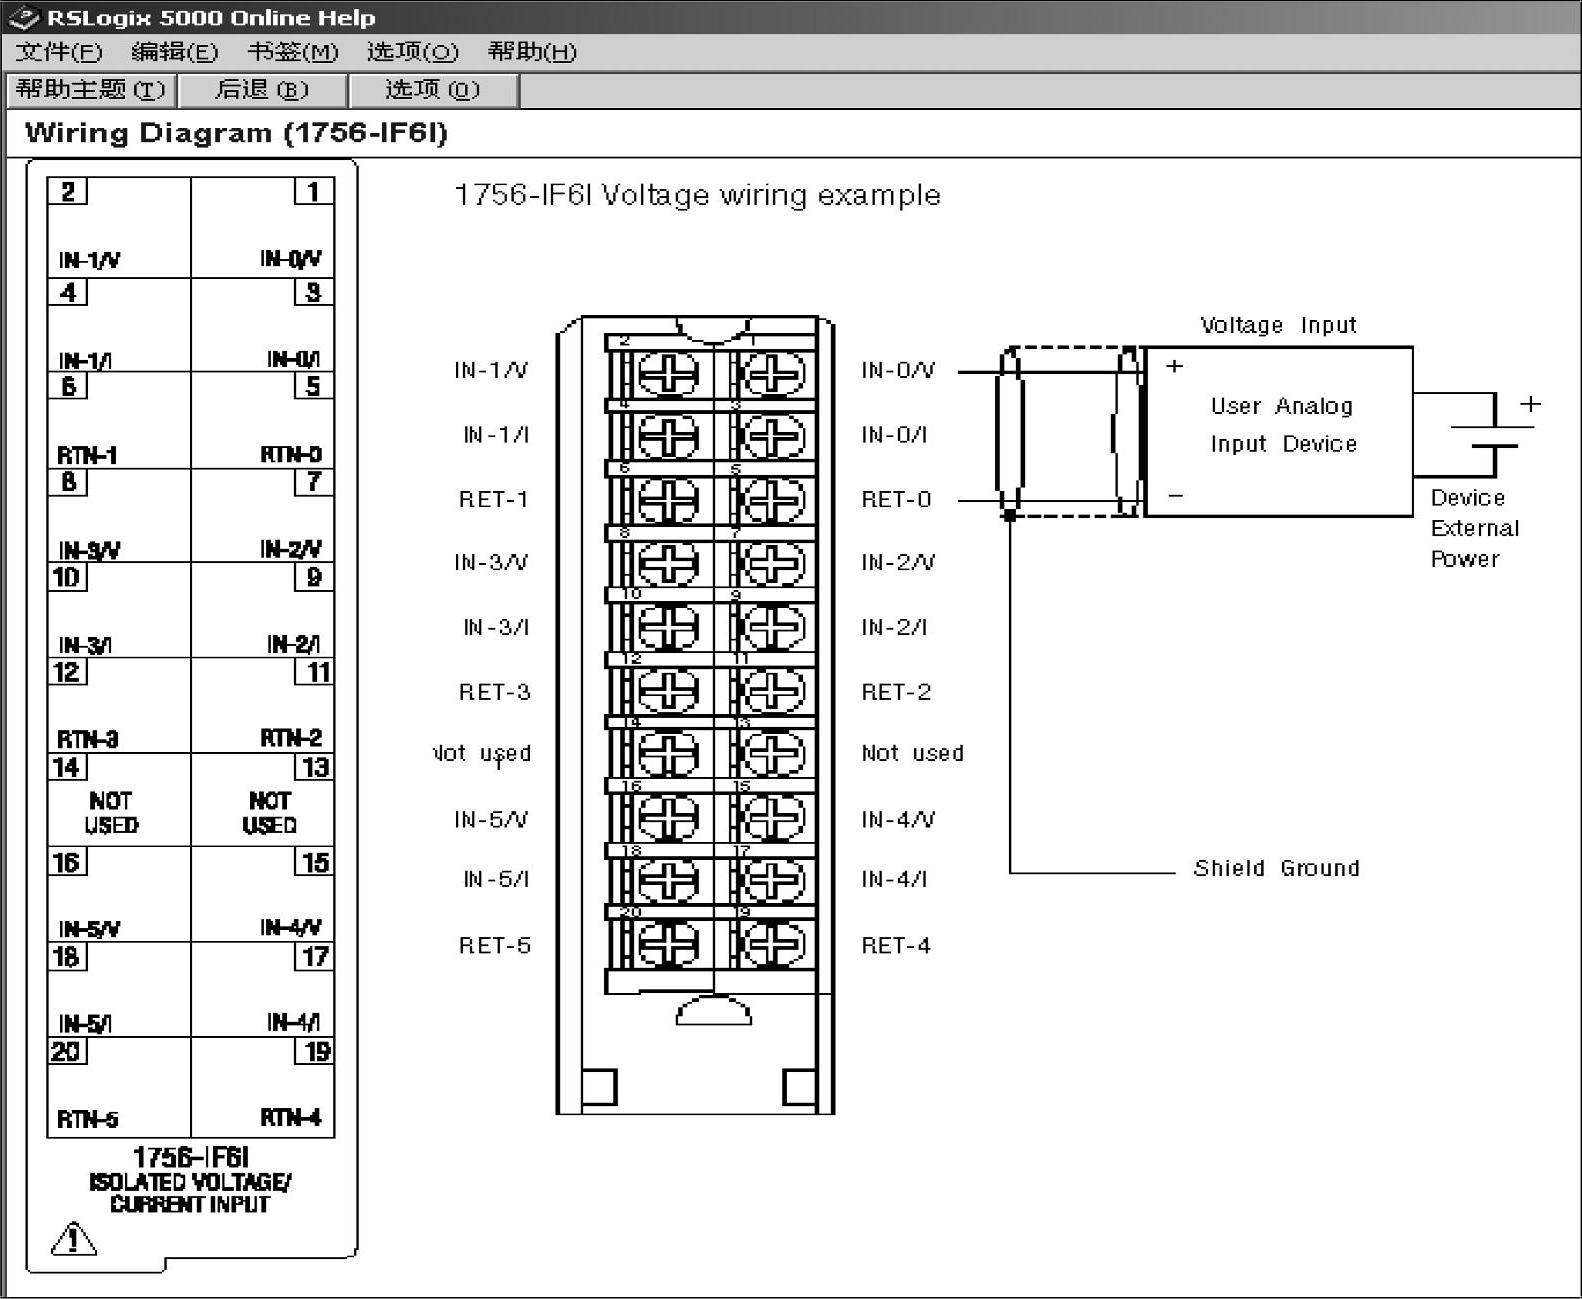
Task: Click the "Device External Power" text
Action: pyautogui.click(x=1474, y=528)
